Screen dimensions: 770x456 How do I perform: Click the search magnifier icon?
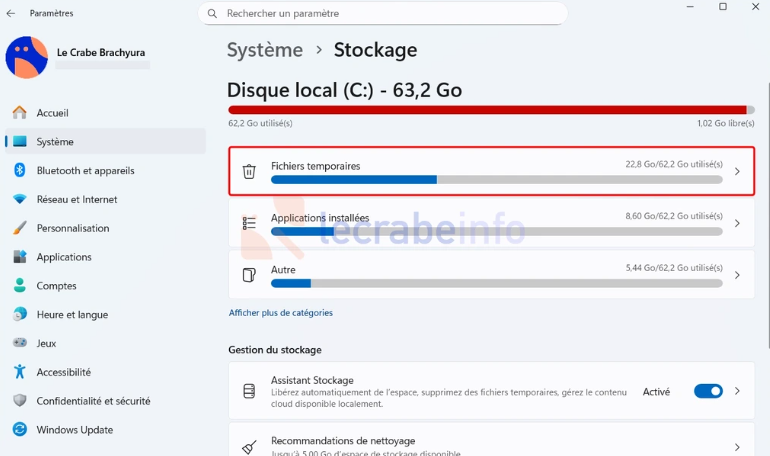[x=211, y=13]
